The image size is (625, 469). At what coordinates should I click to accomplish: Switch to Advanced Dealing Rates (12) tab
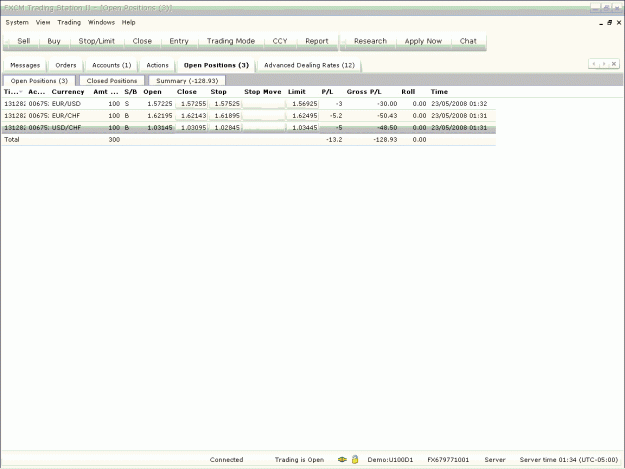(309, 65)
